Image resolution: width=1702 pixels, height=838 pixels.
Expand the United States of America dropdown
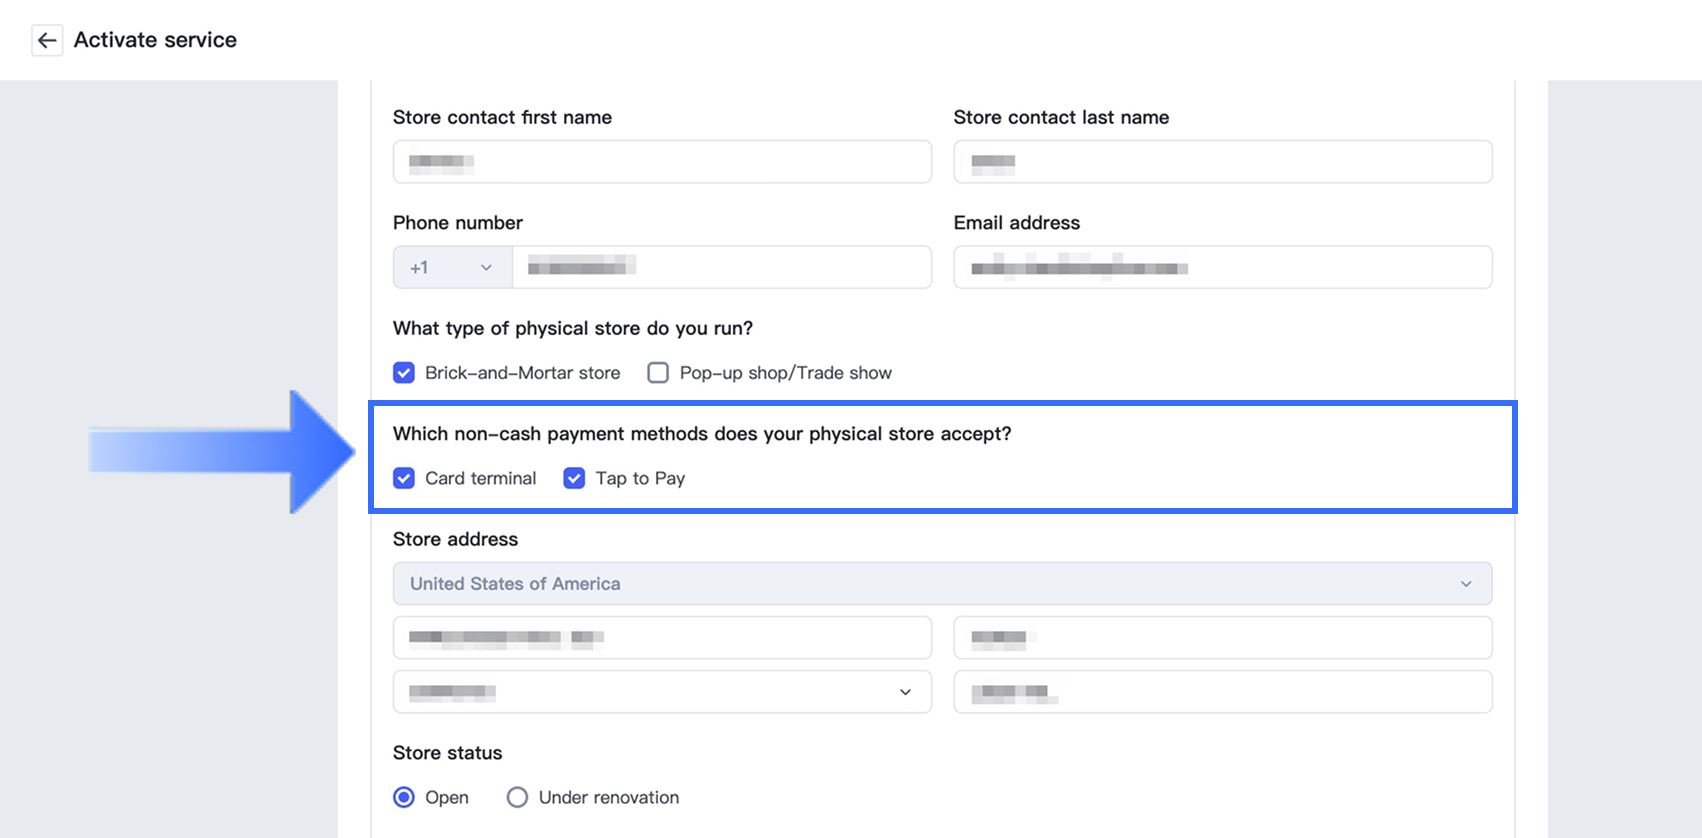941,584
